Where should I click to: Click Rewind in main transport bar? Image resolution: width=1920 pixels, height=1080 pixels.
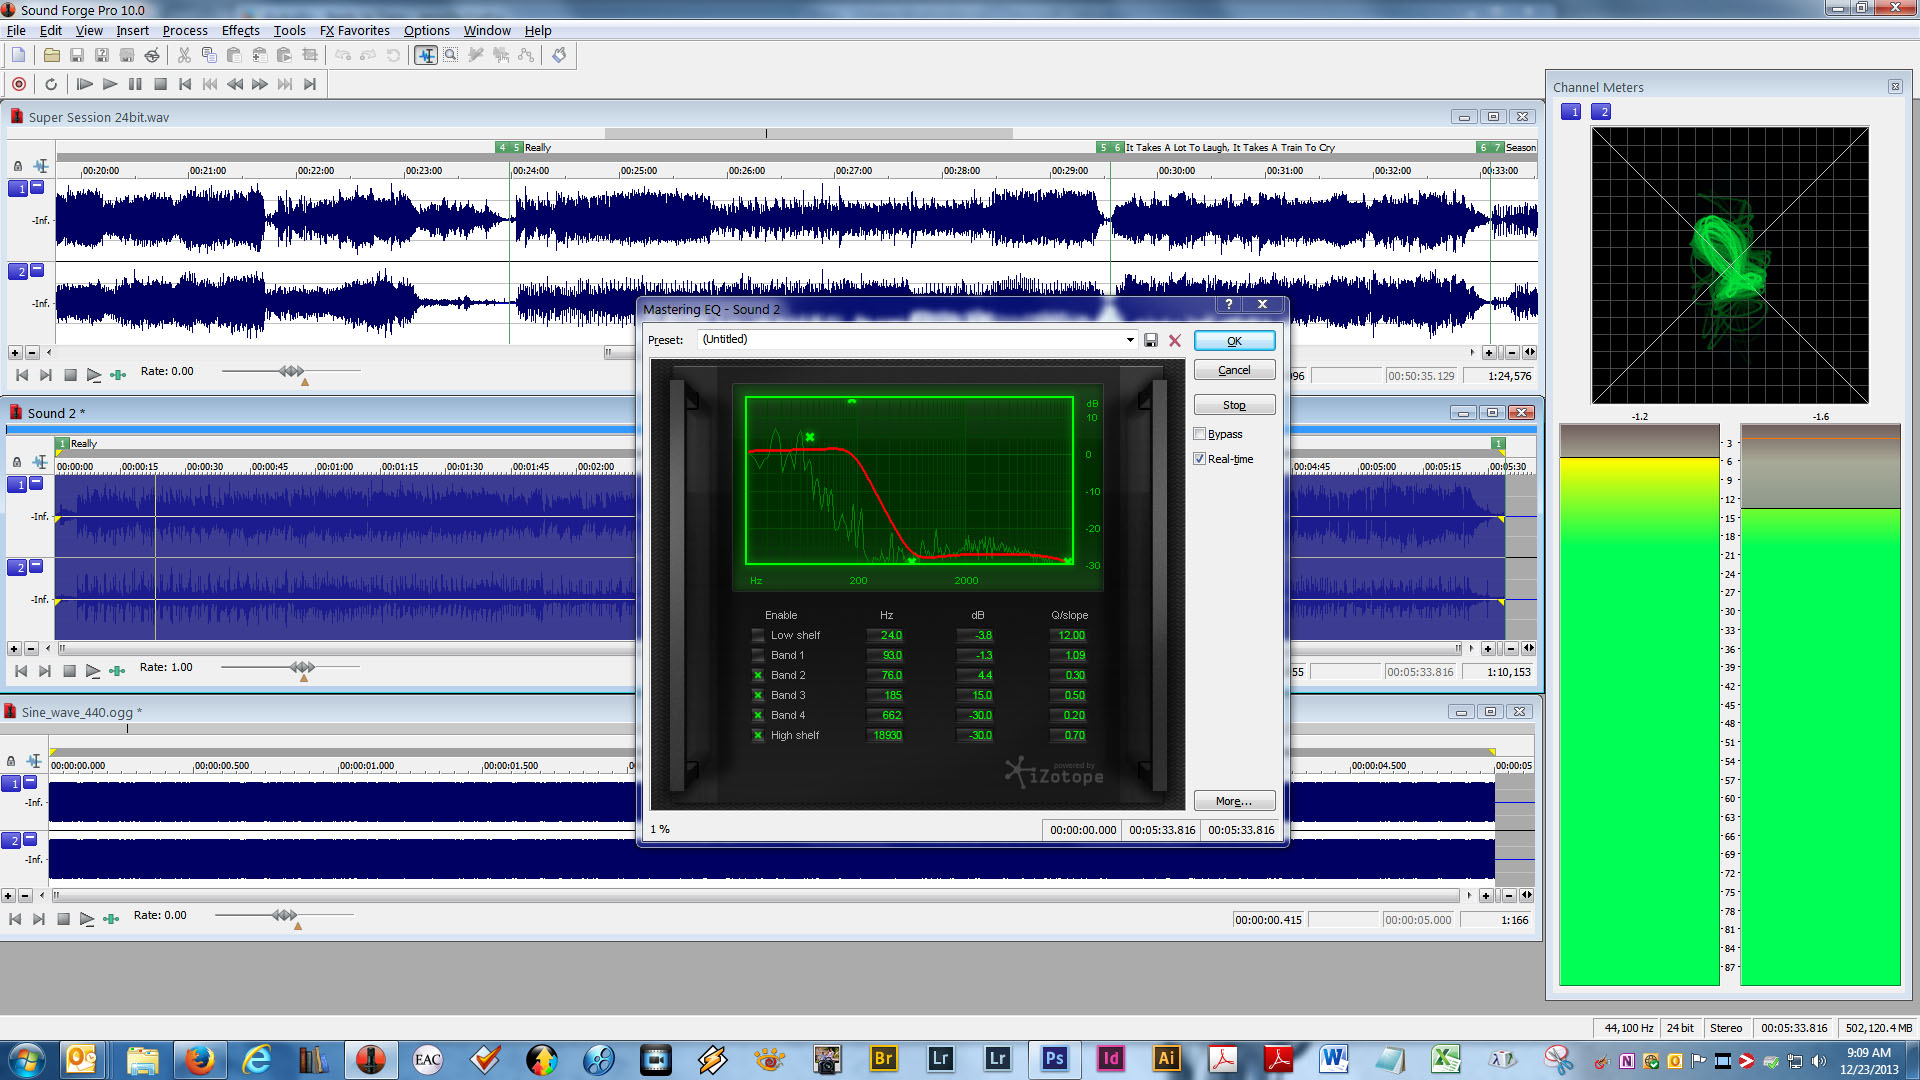pos(235,84)
